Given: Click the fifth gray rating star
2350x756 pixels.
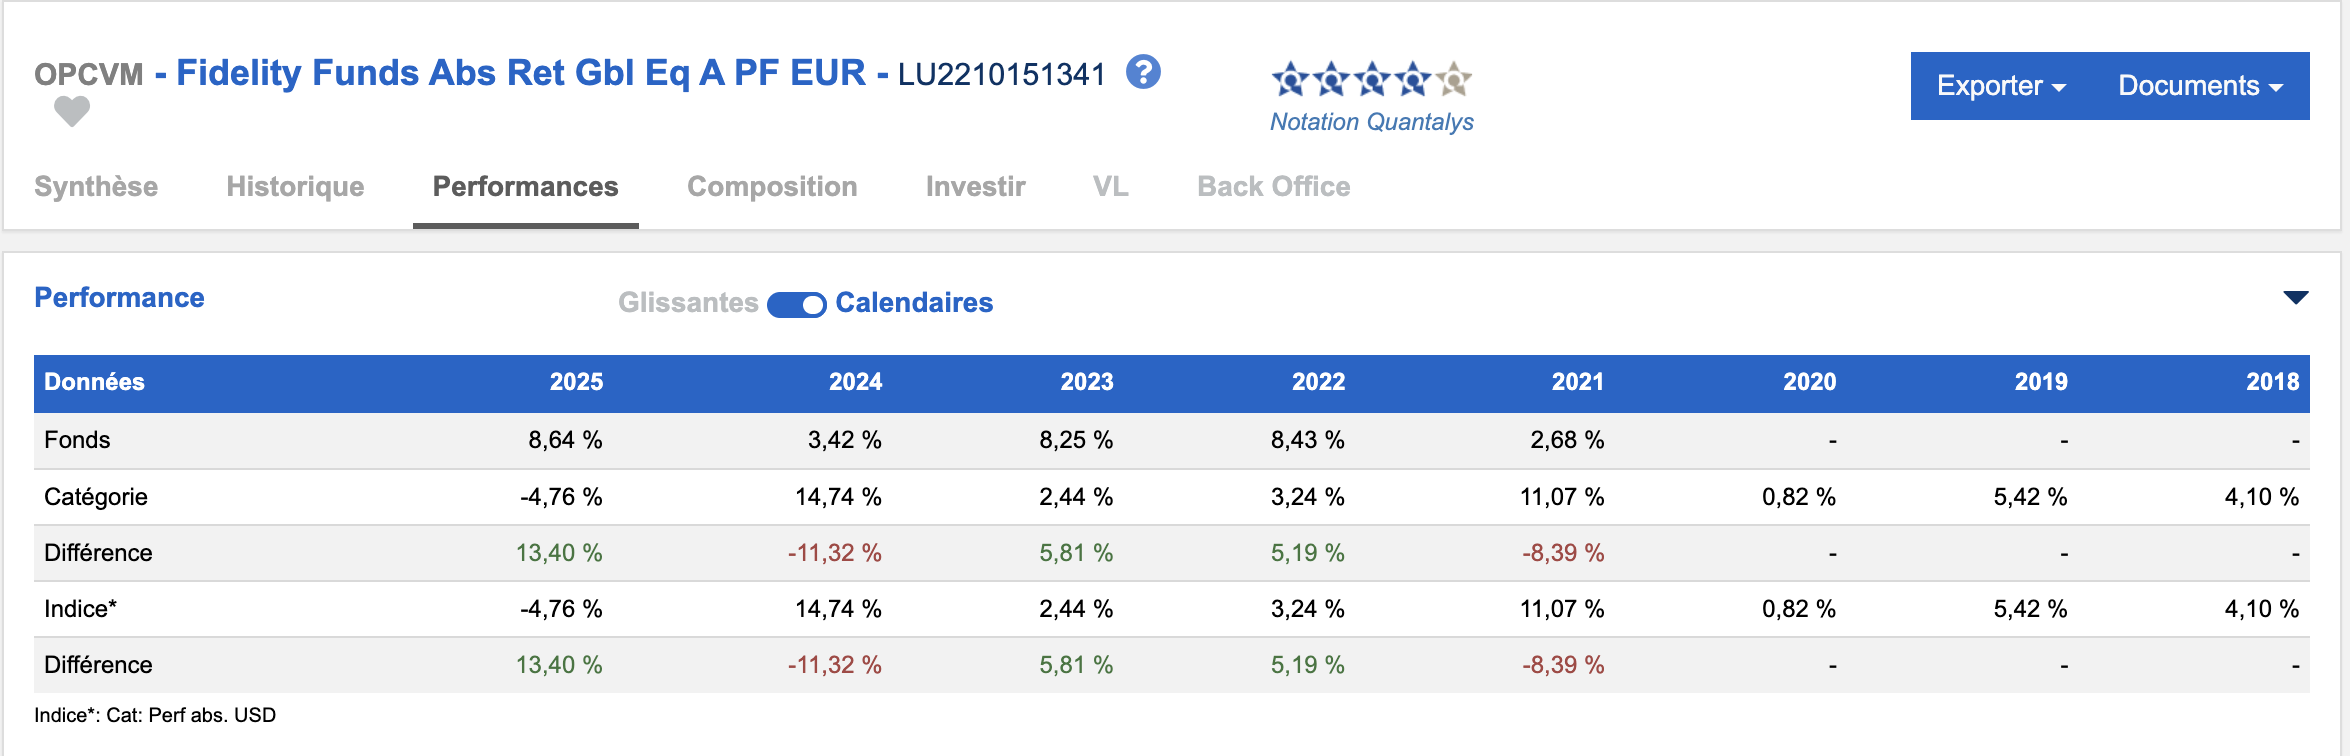Looking at the screenshot, I should [x=1454, y=78].
